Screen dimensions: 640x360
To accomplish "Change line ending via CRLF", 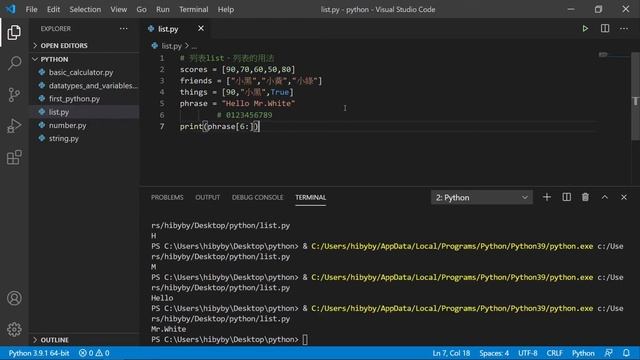I will point(554,353).
